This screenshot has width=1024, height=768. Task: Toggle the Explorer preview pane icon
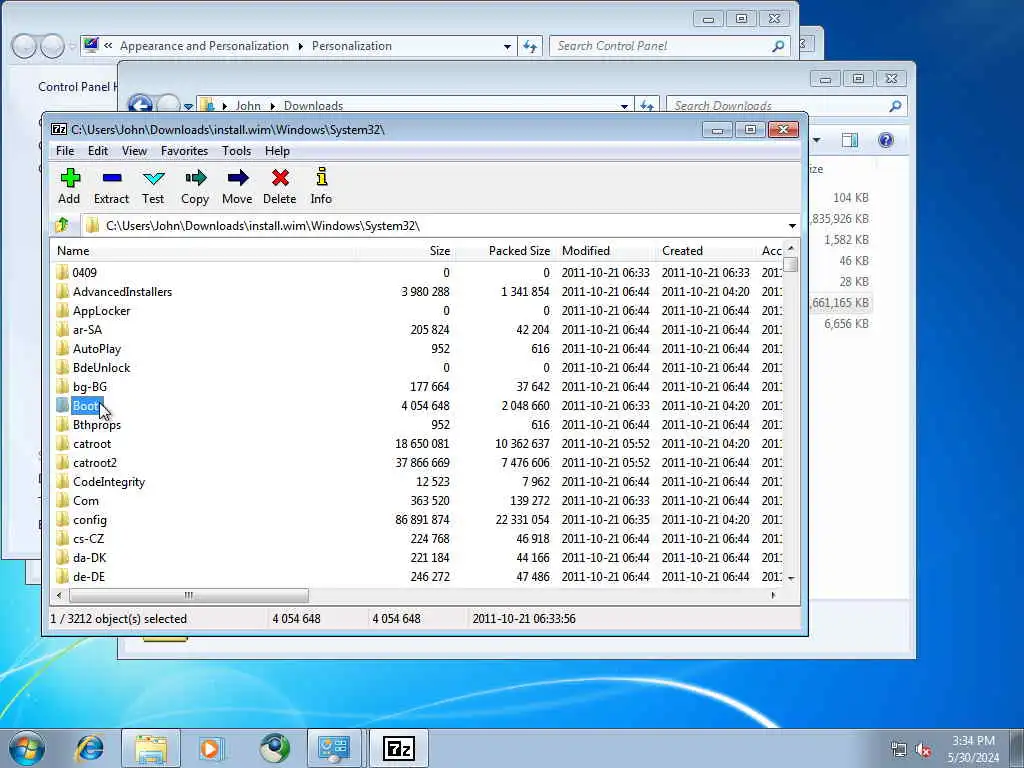[x=850, y=140]
